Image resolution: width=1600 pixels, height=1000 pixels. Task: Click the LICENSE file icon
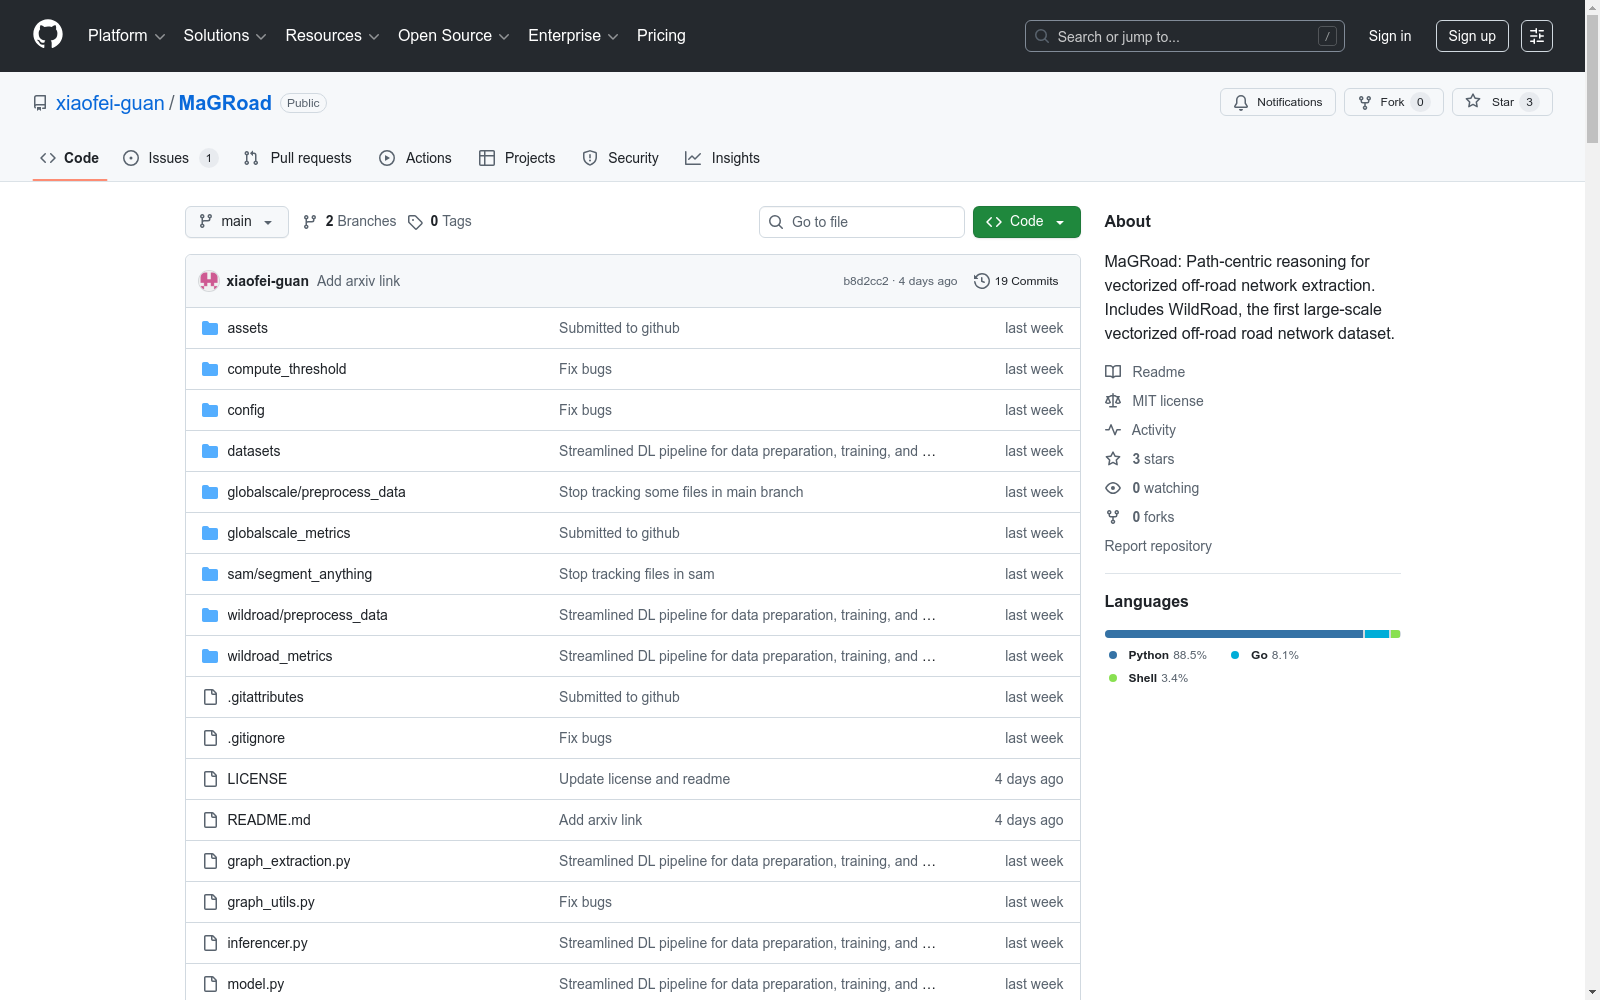pyautogui.click(x=210, y=779)
